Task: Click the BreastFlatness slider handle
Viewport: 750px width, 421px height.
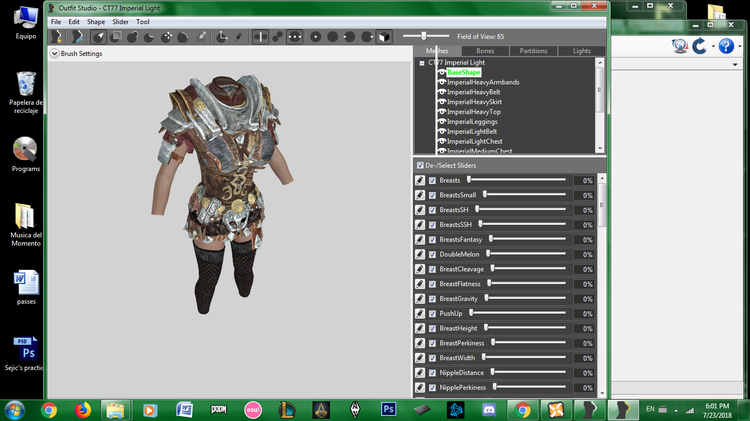Action: pyautogui.click(x=489, y=283)
